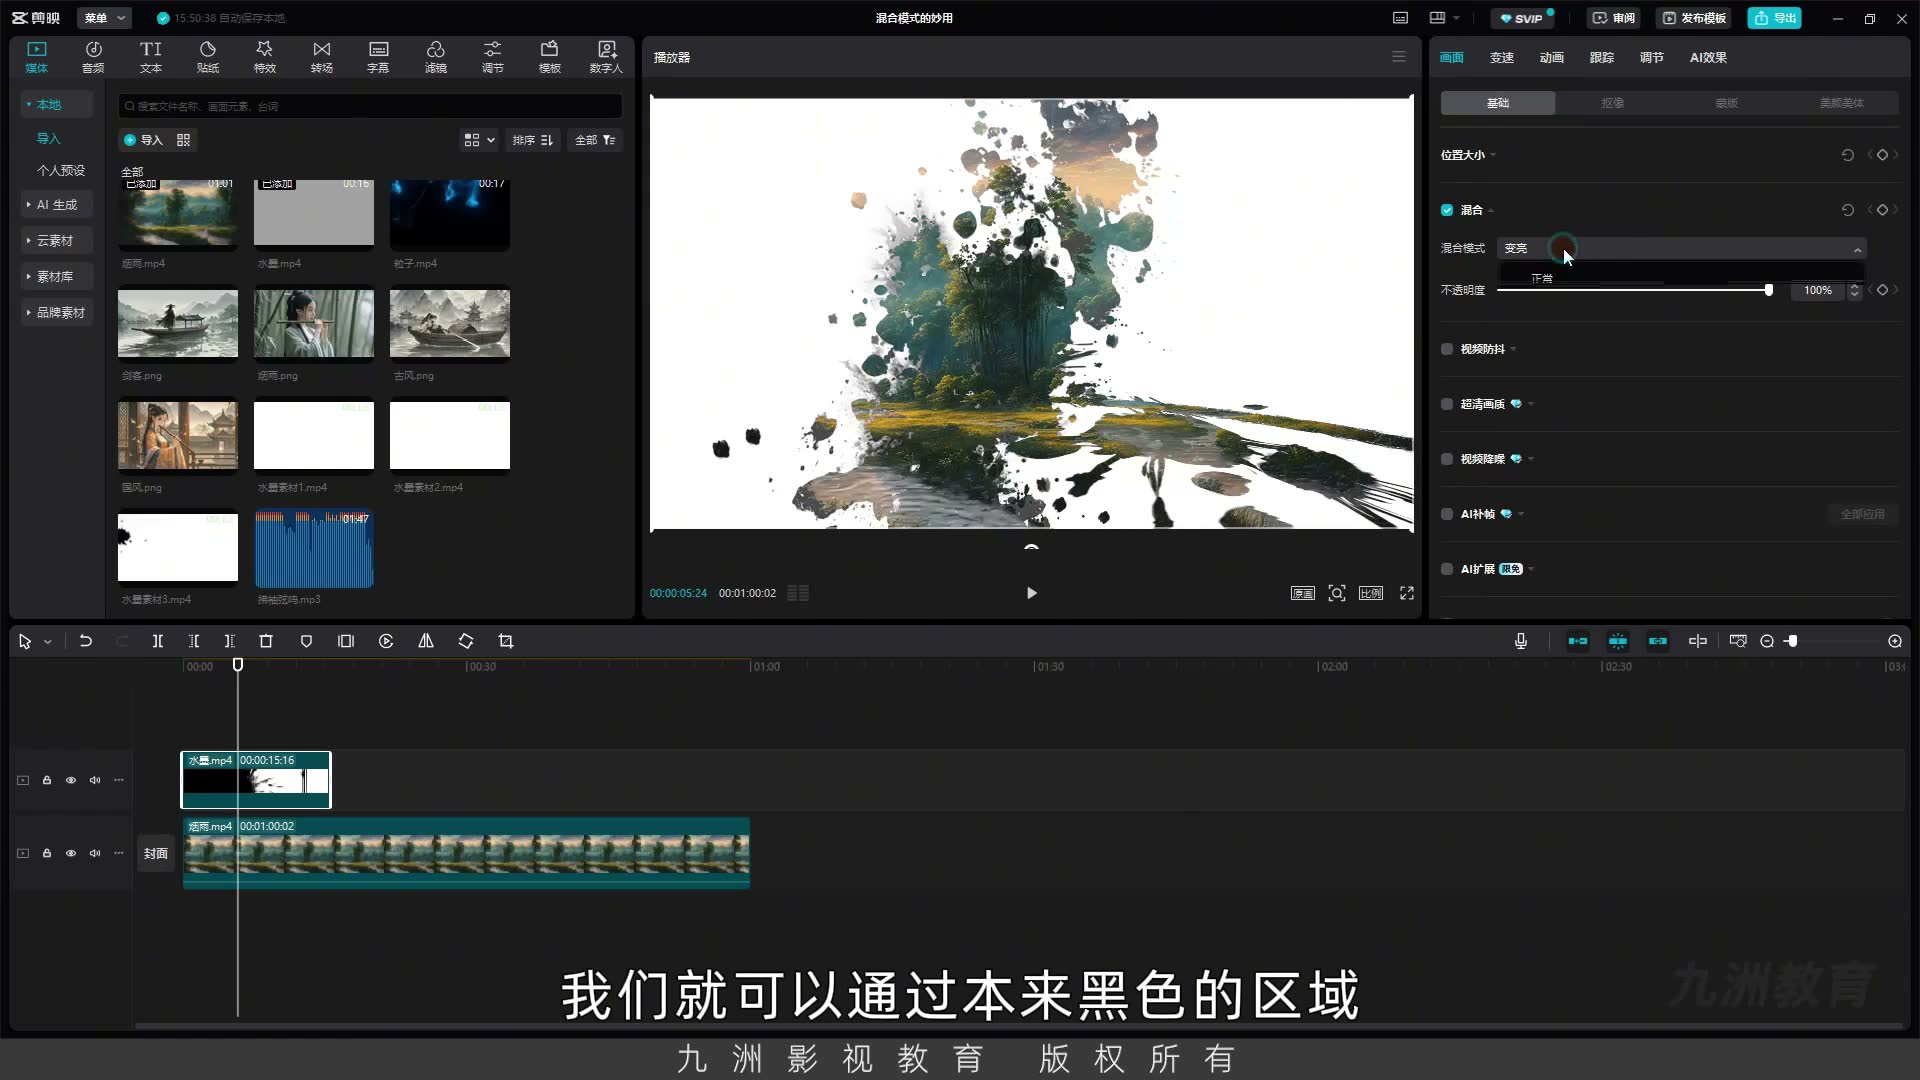
Task: Switch to the 抠像 sub-tab
Action: (x=1612, y=103)
